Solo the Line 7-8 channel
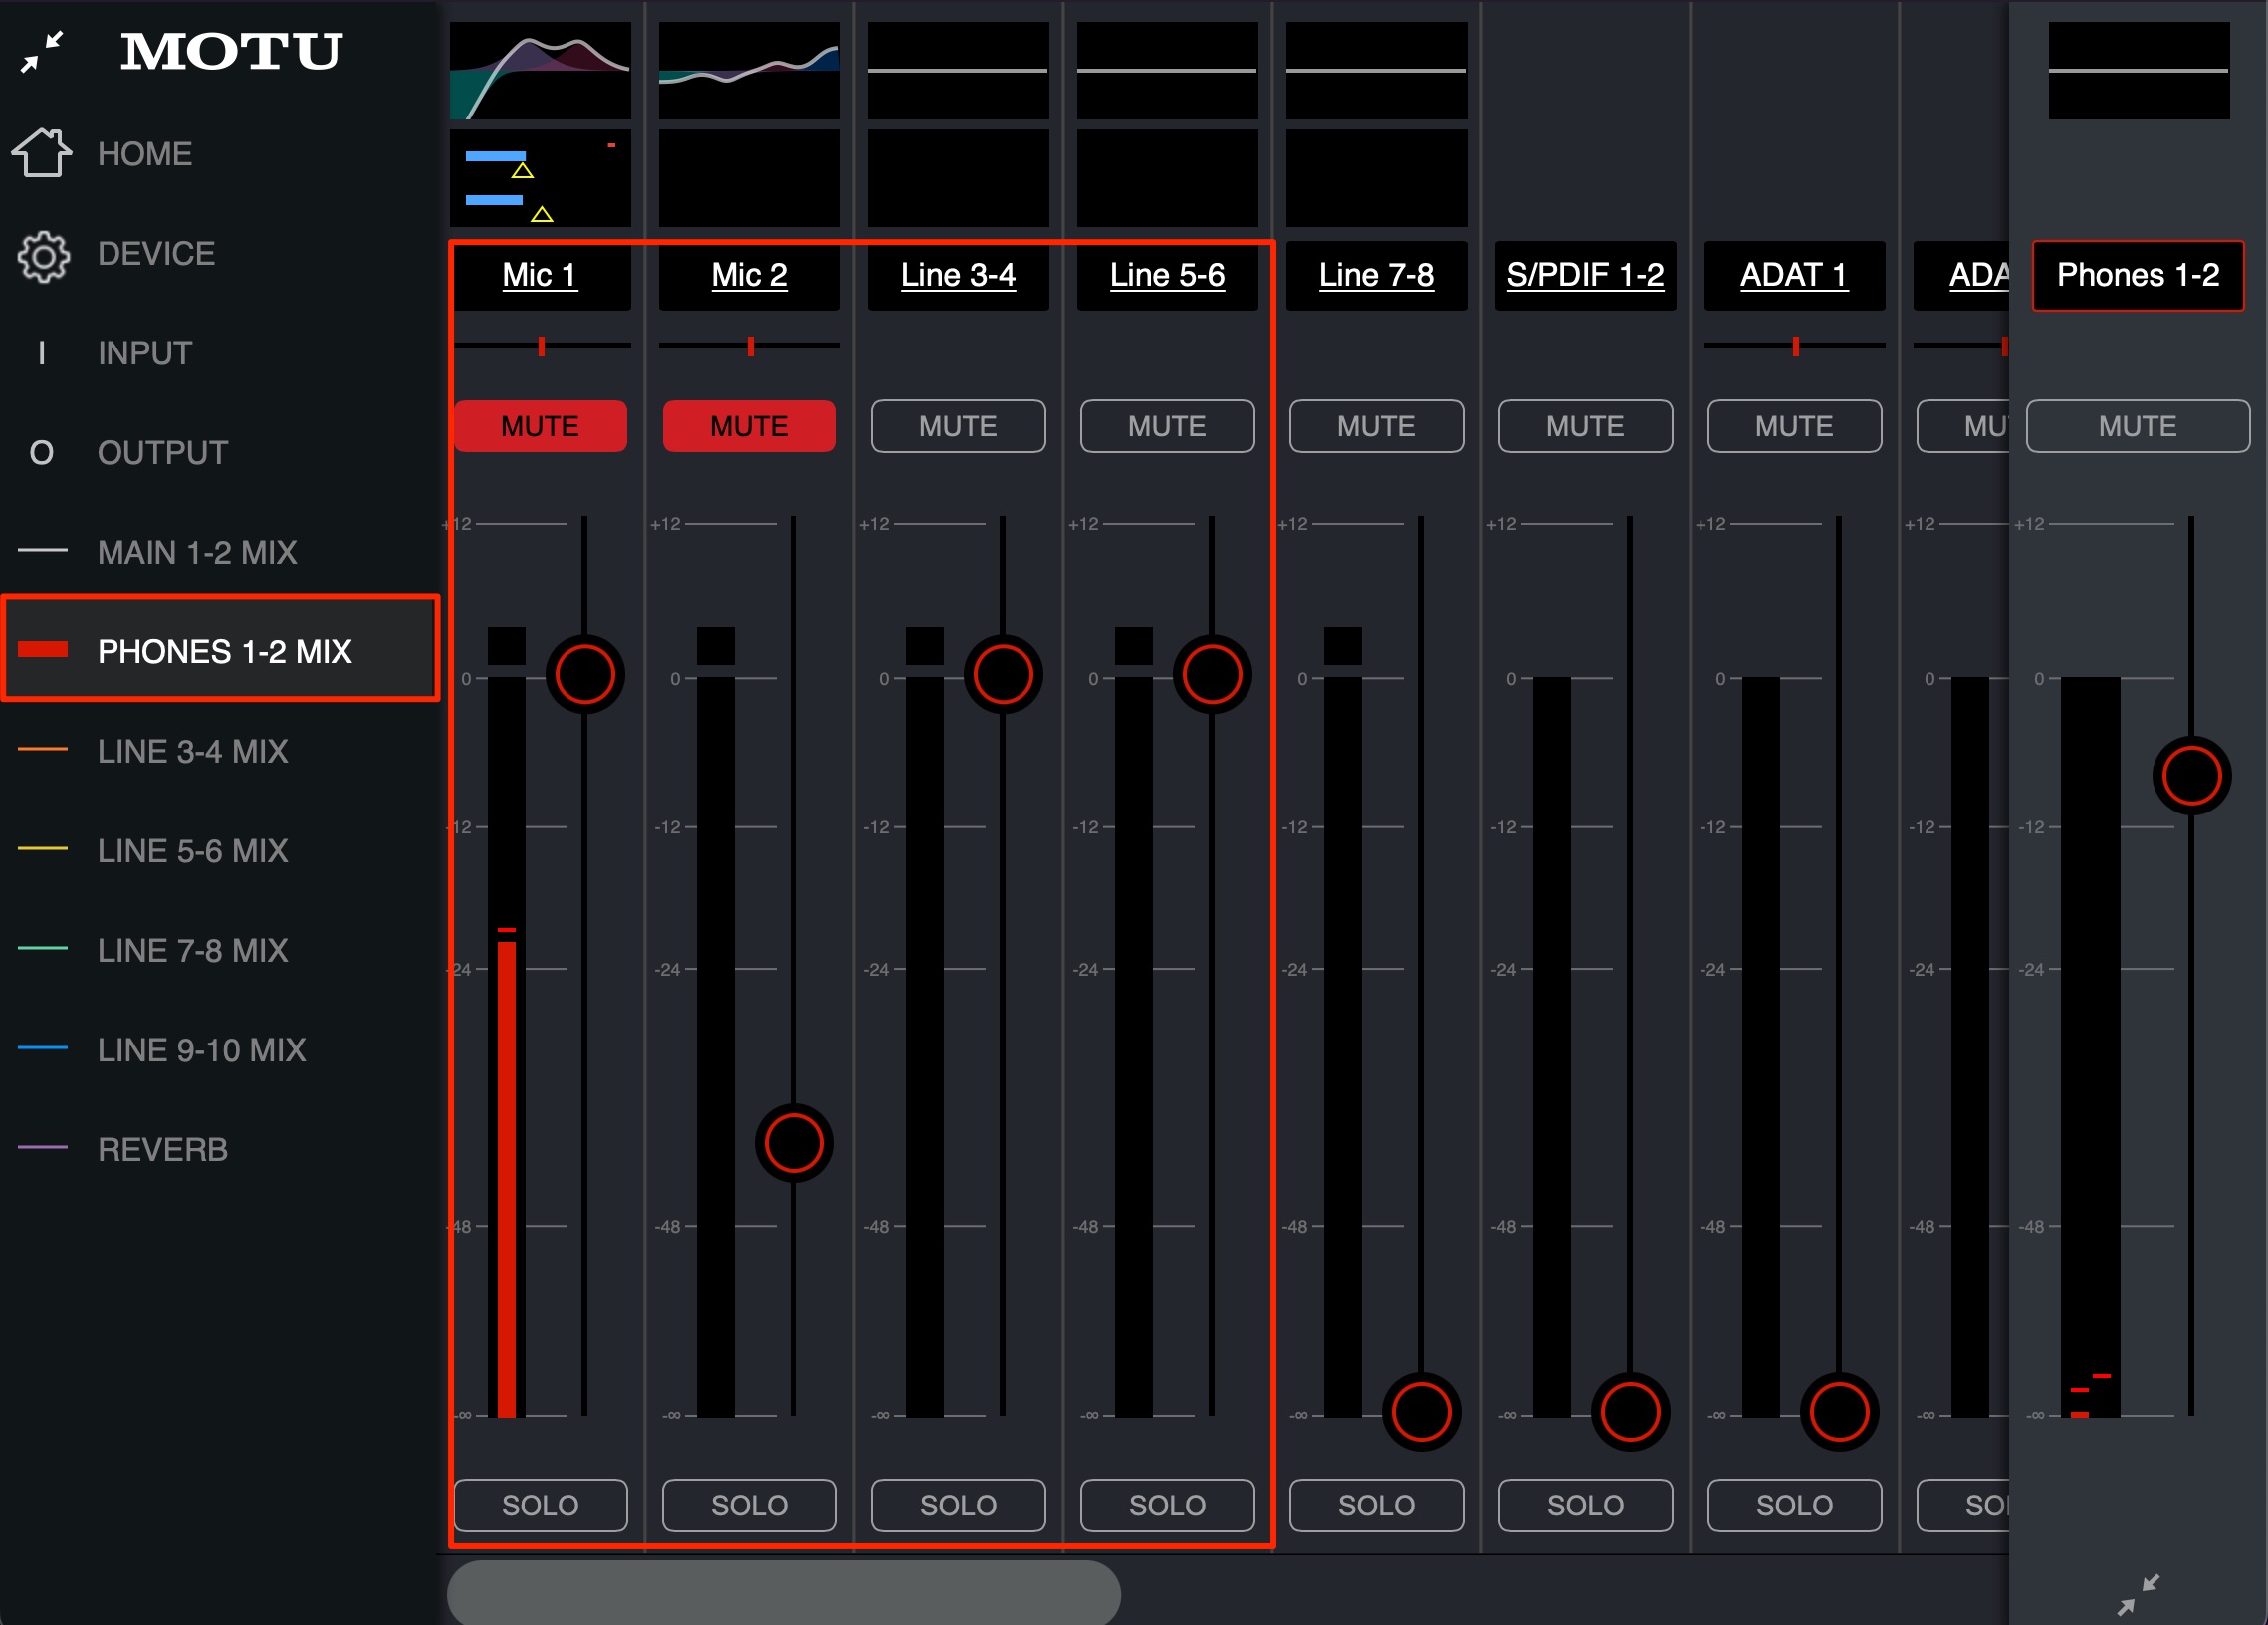 (1376, 1505)
